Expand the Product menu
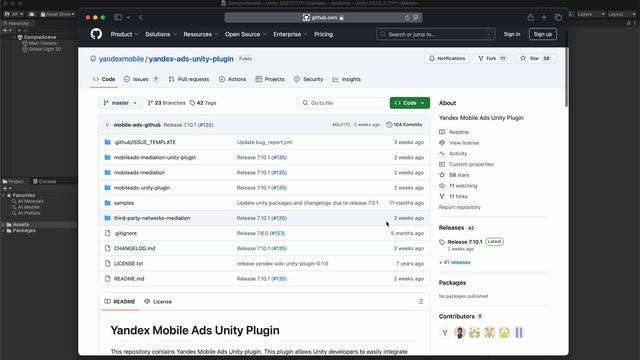 [124, 34]
